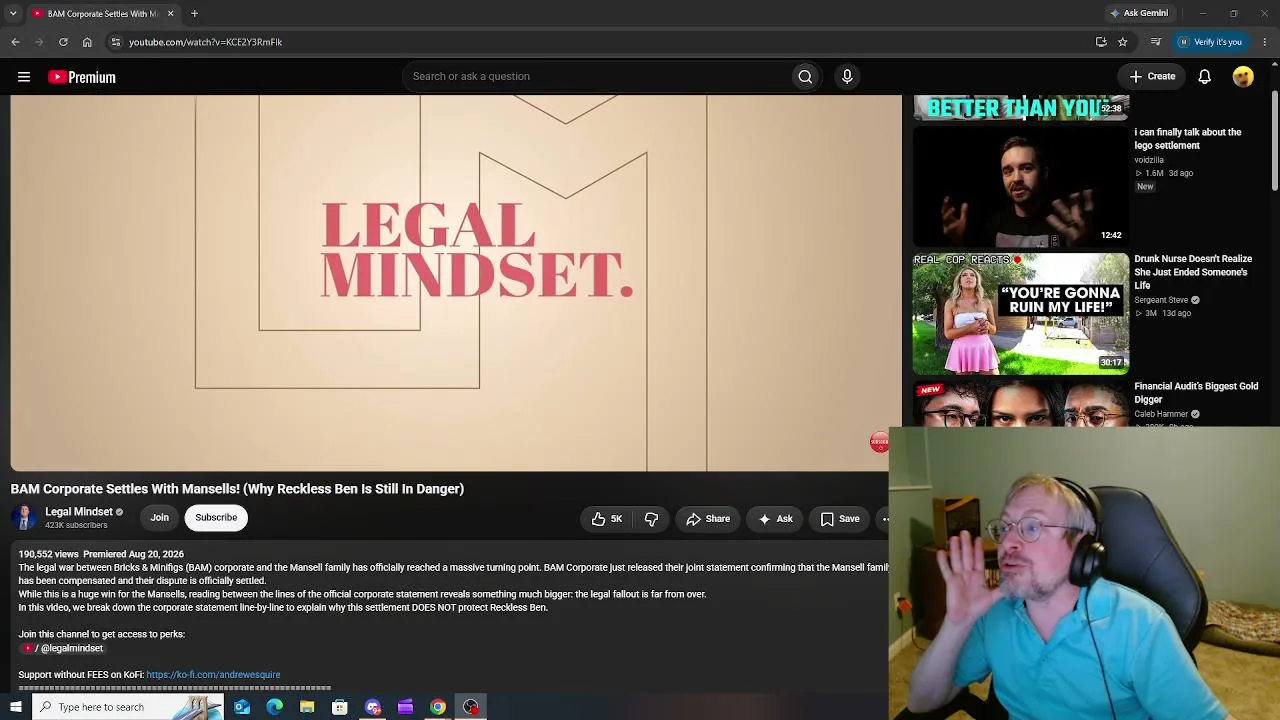This screenshot has width=1280, height=720.
Task: Click the Ask button below the video
Action: click(x=775, y=519)
